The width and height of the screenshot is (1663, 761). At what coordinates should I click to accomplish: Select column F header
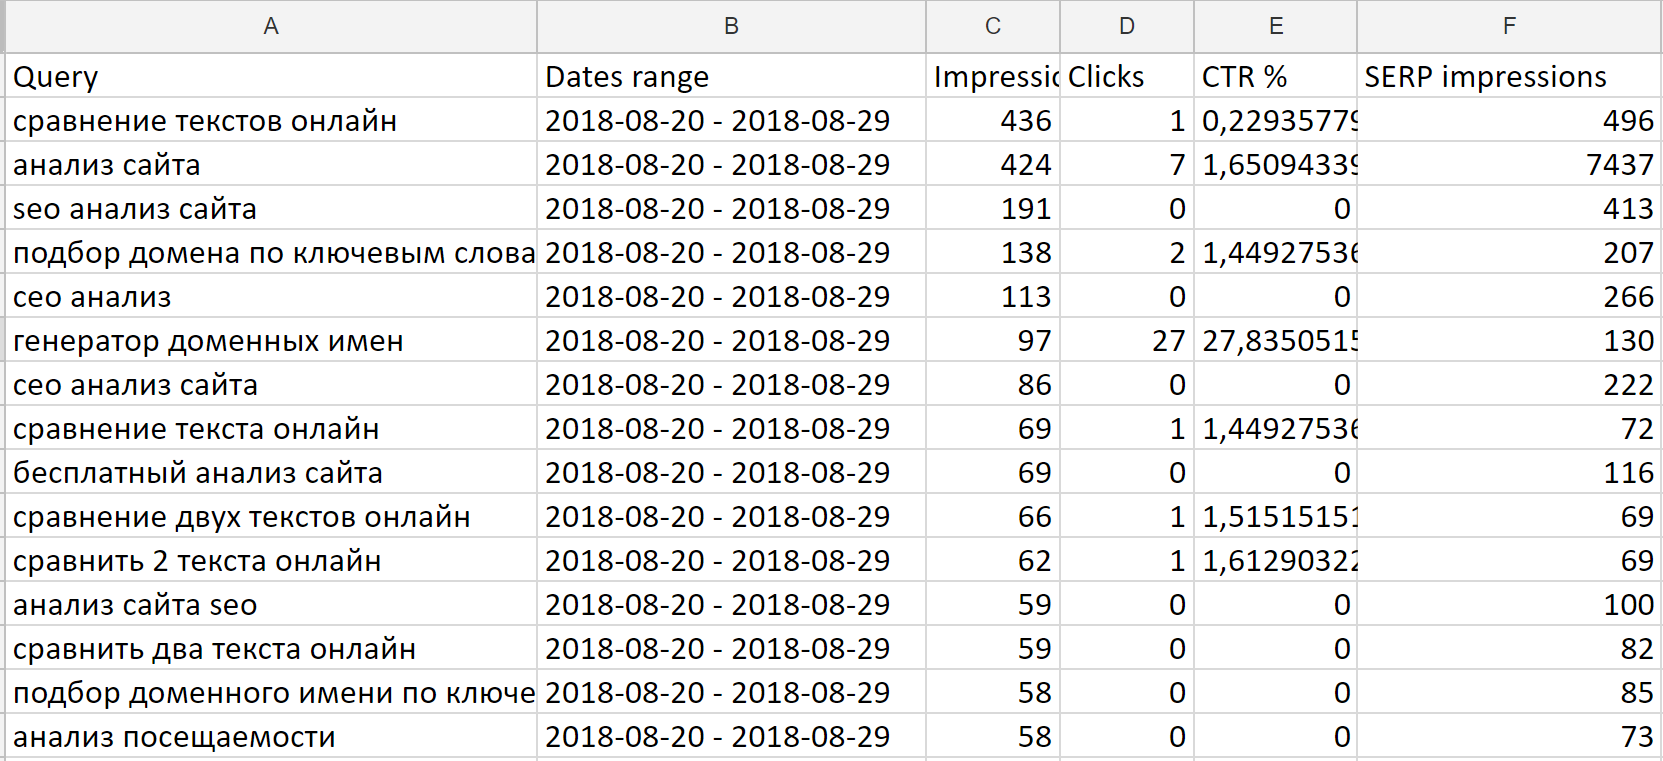pyautogui.click(x=1508, y=27)
